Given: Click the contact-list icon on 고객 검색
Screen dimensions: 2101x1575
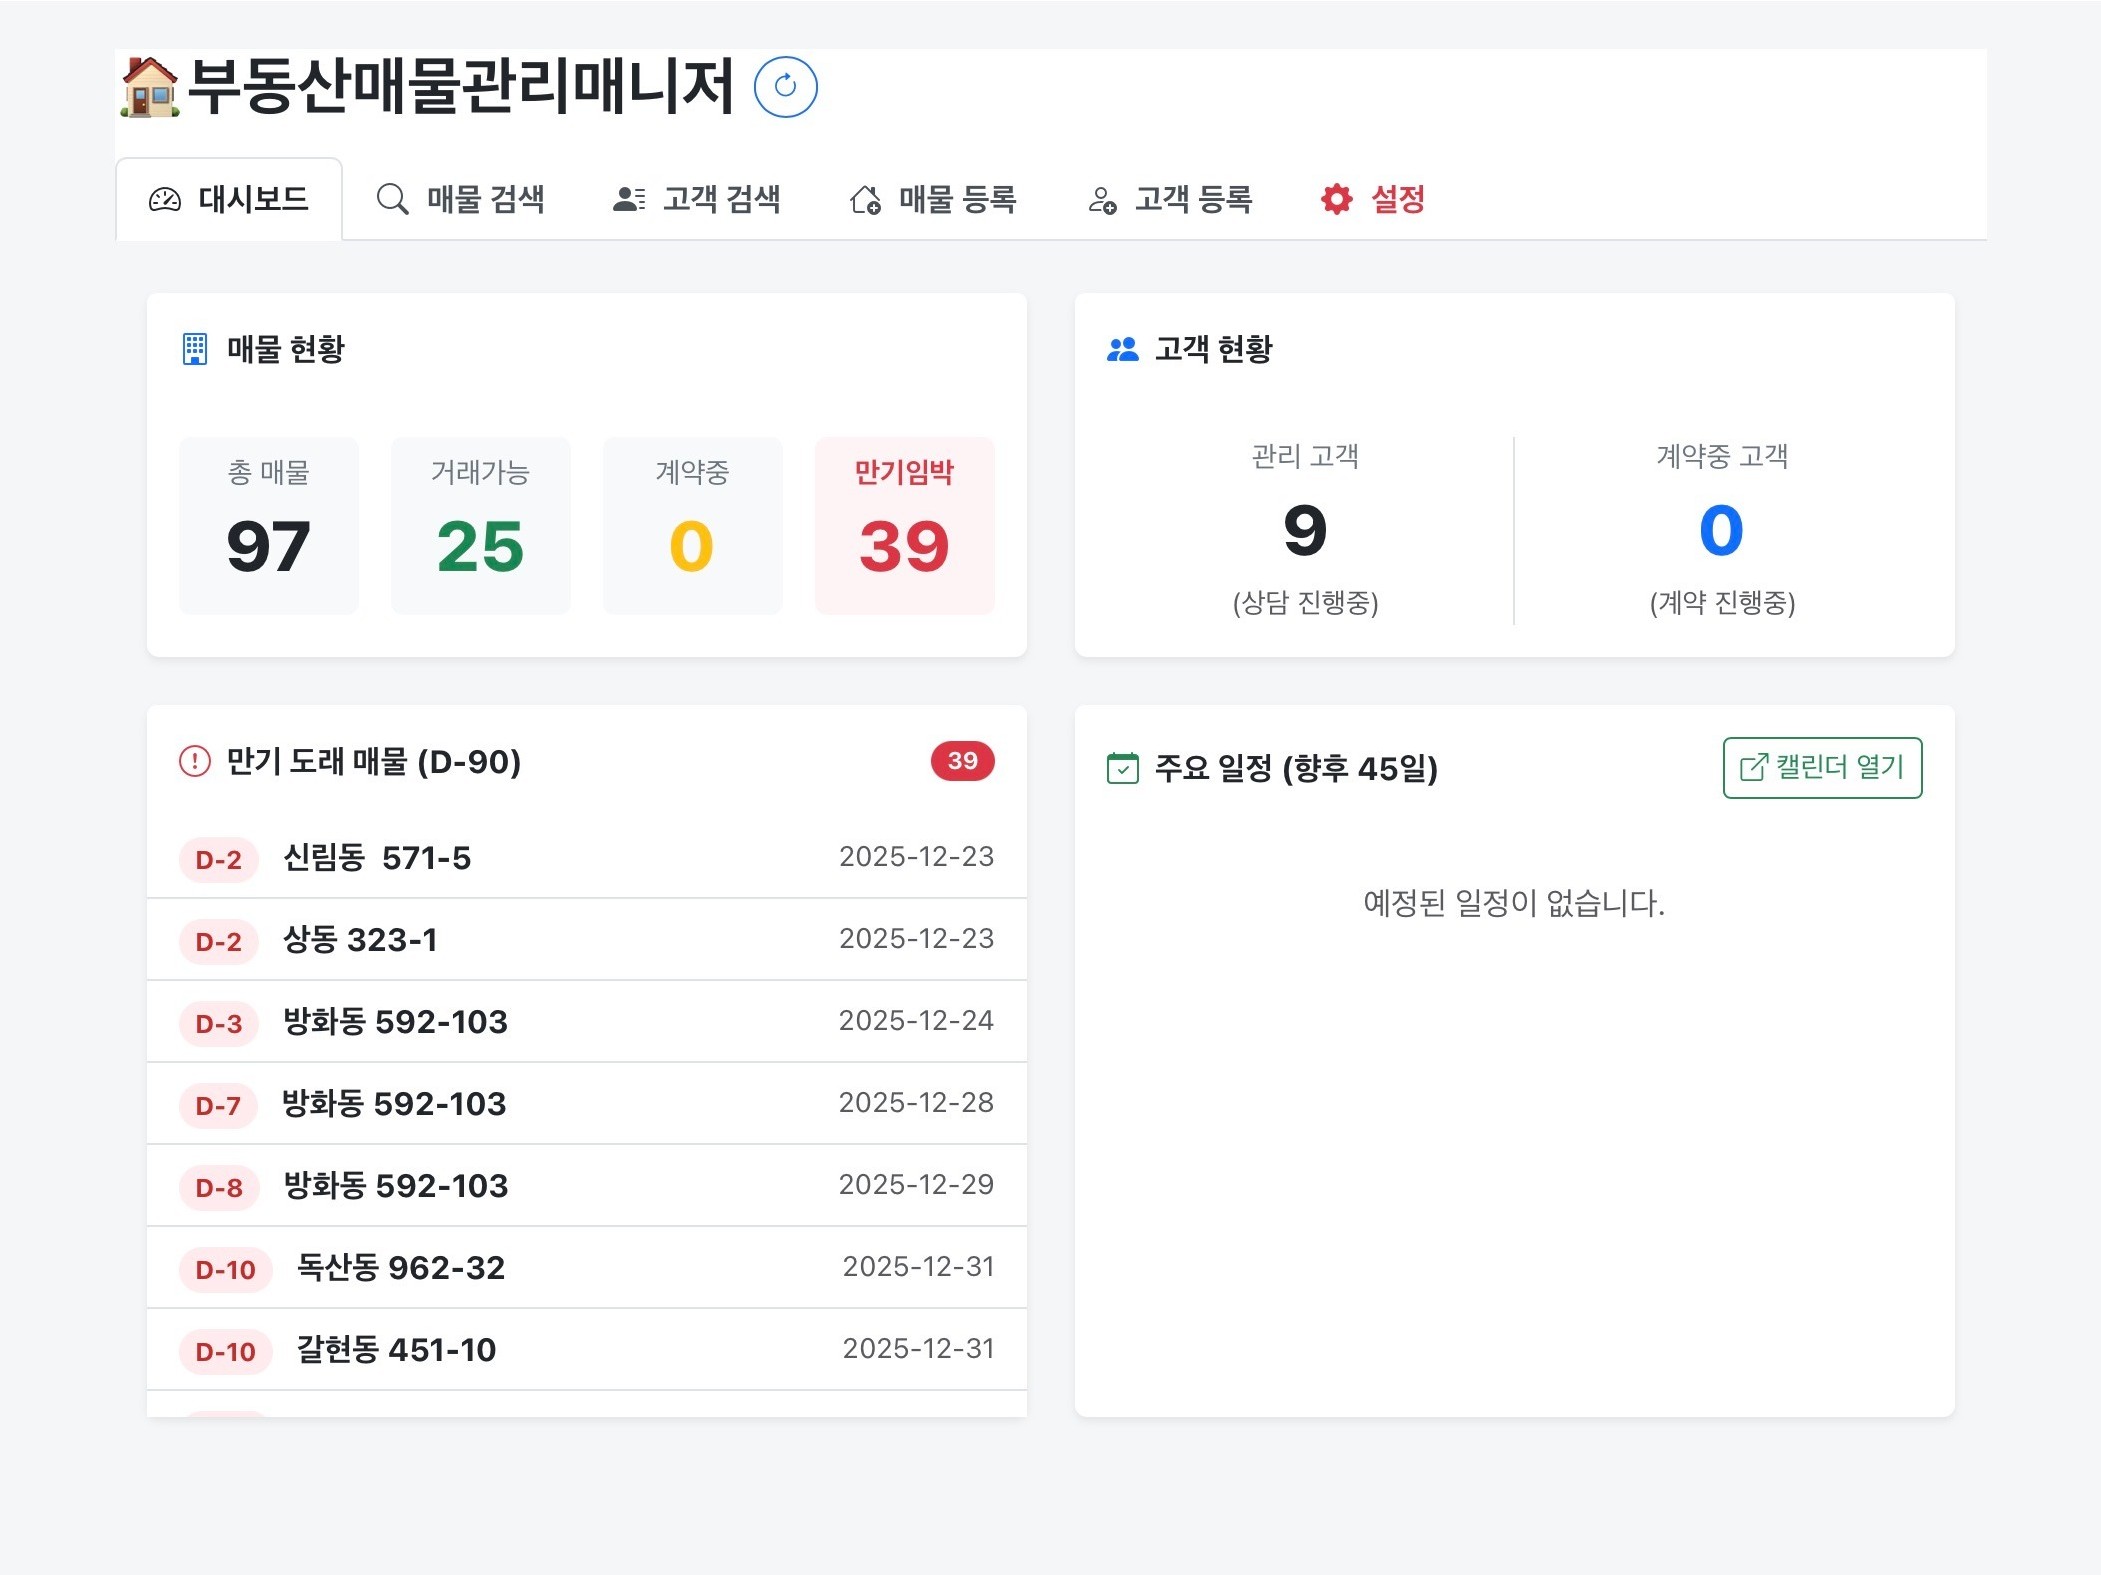Looking at the screenshot, I should pyautogui.click(x=626, y=198).
